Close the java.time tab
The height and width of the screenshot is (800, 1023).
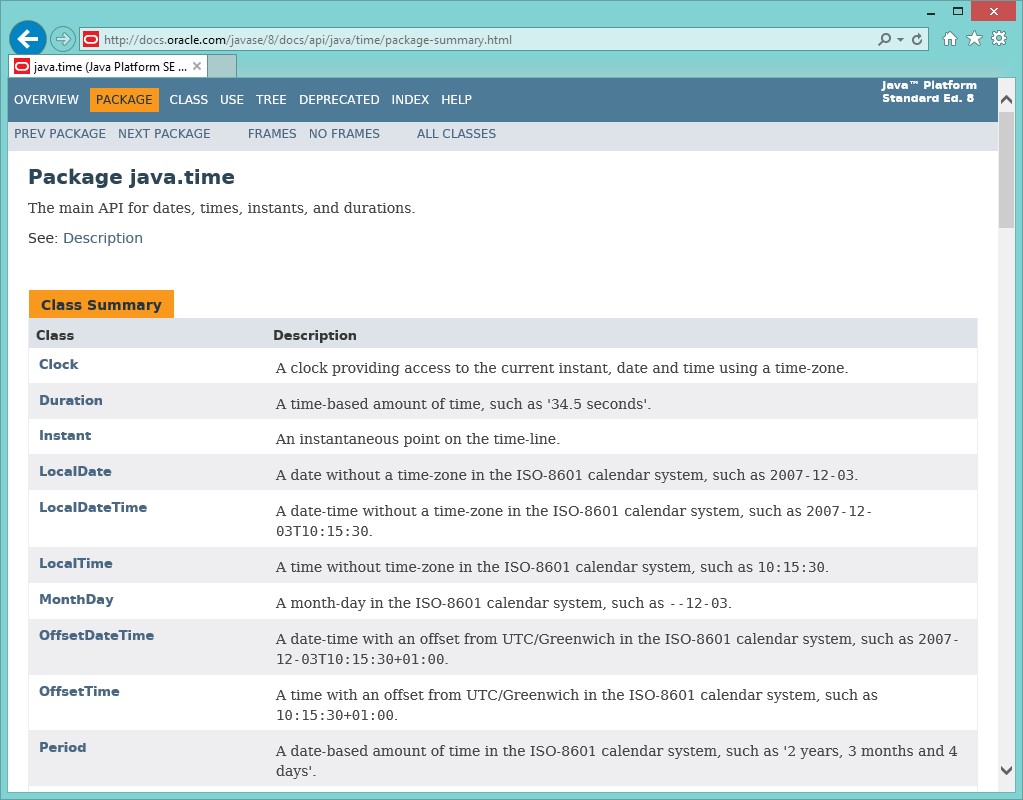pos(197,66)
